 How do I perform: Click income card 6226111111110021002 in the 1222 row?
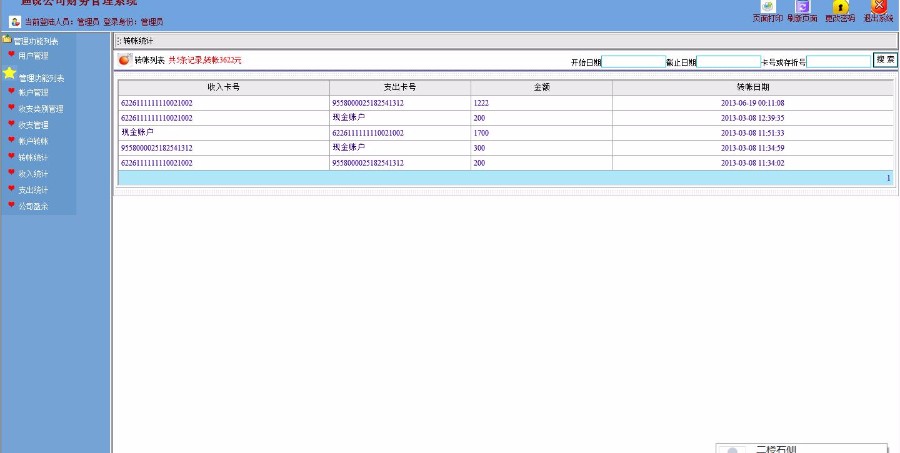pyautogui.click(x=157, y=103)
